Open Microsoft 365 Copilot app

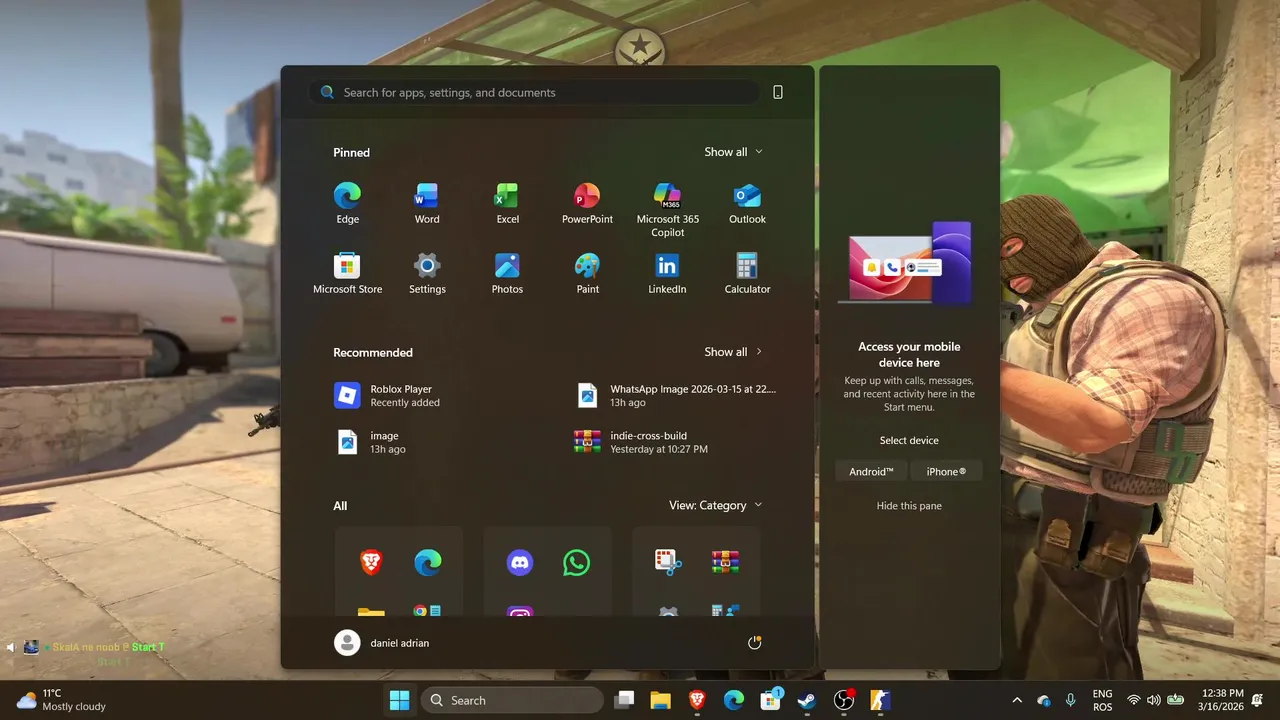[667, 210]
